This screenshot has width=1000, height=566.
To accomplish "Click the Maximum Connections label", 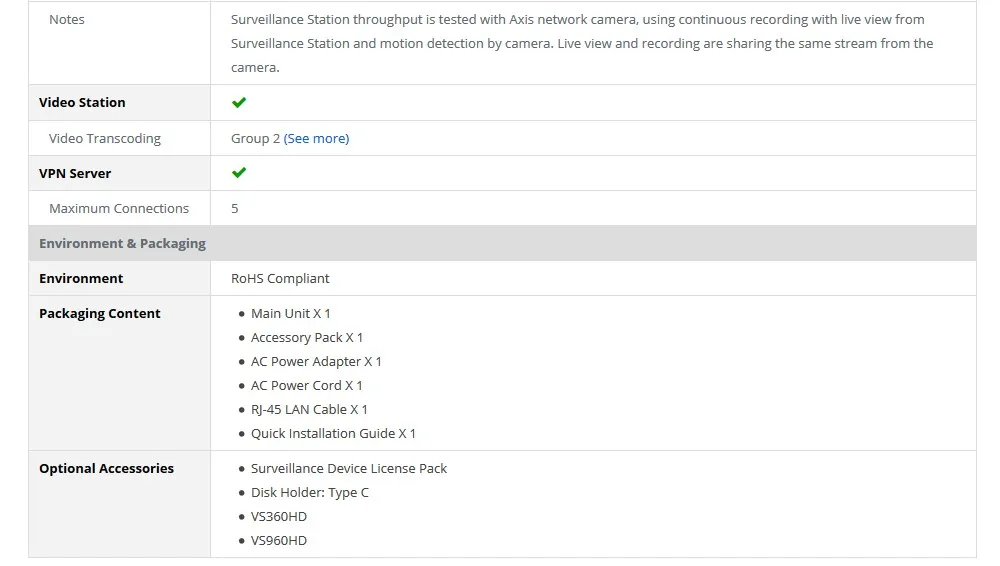I will [119, 209].
